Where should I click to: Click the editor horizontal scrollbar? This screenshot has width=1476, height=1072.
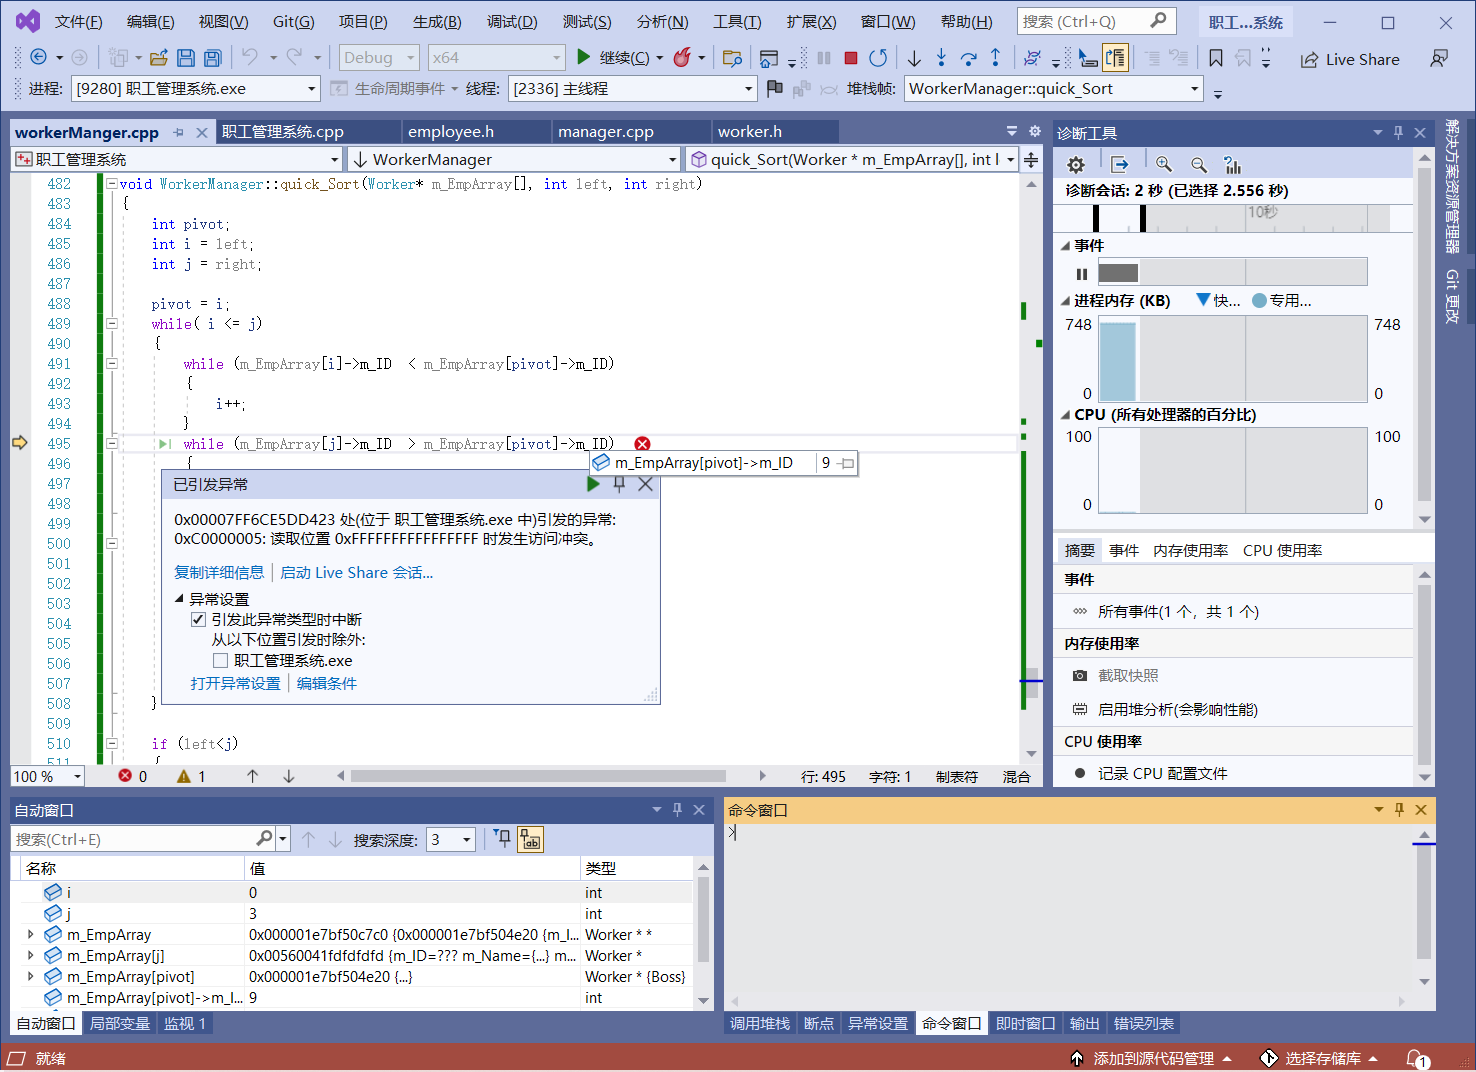[538, 776]
